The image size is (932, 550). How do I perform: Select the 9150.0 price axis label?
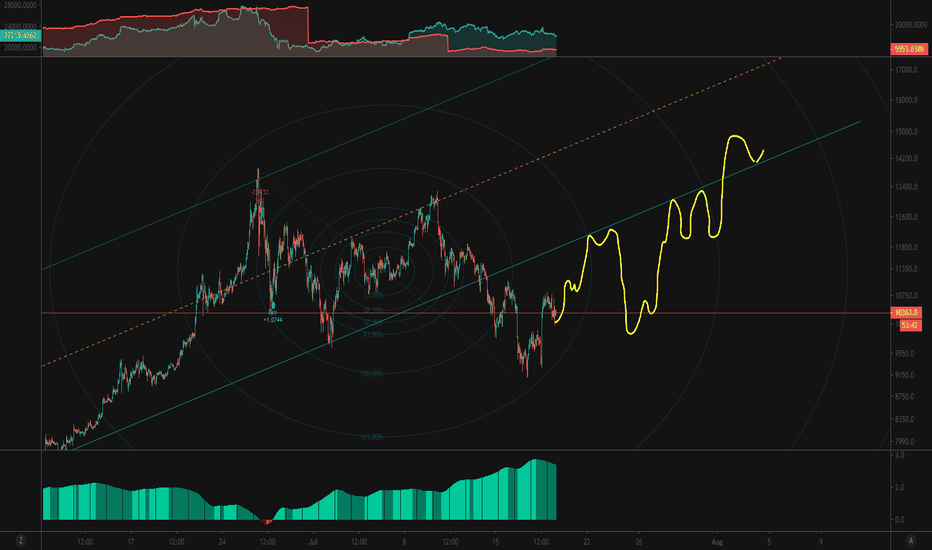pyautogui.click(x=905, y=375)
